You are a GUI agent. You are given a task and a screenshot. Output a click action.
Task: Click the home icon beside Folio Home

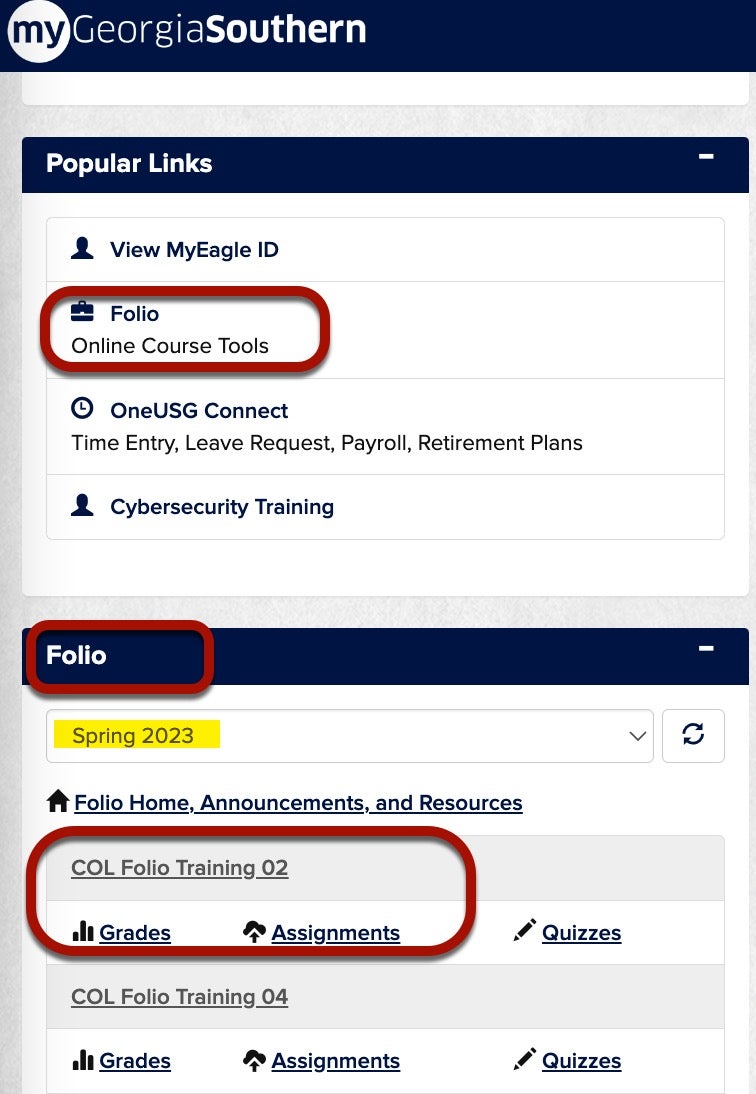click(57, 801)
